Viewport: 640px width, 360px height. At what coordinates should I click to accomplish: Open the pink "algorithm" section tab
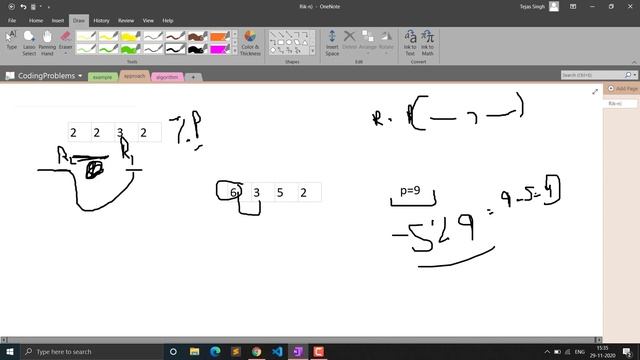point(167,77)
